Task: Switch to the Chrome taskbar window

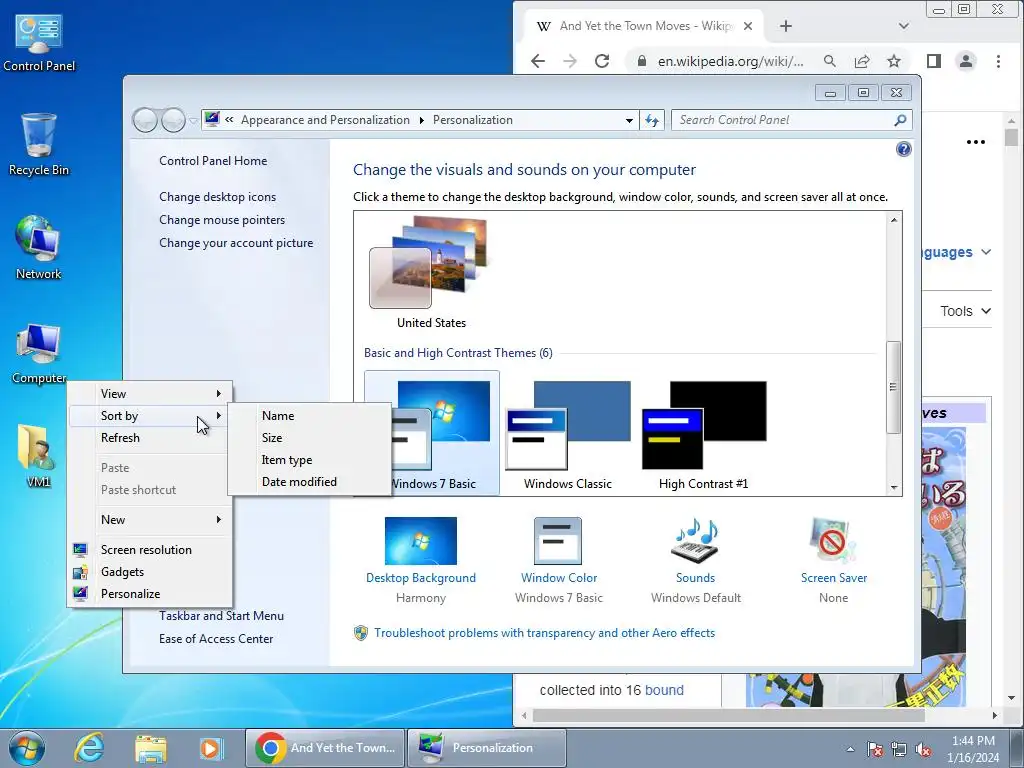Action: (x=325, y=748)
